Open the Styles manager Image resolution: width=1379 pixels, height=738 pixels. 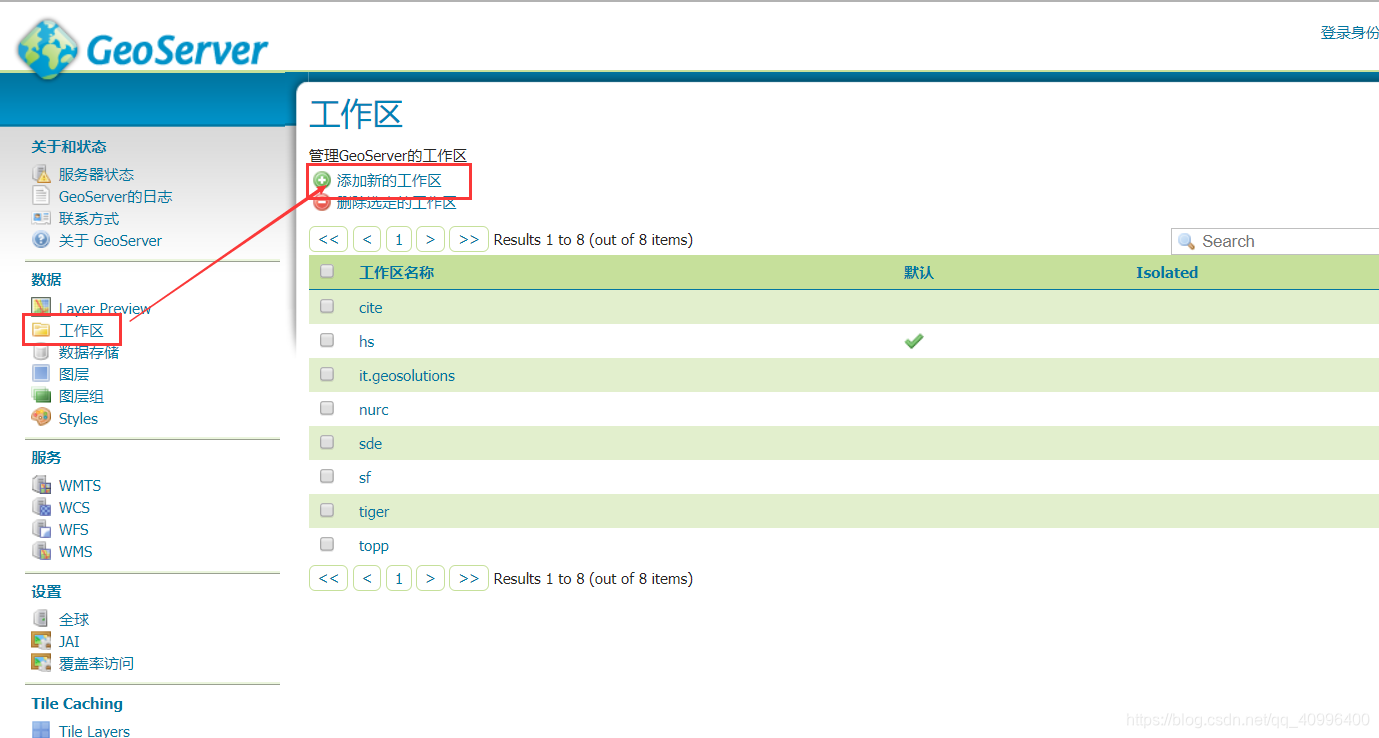(77, 418)
